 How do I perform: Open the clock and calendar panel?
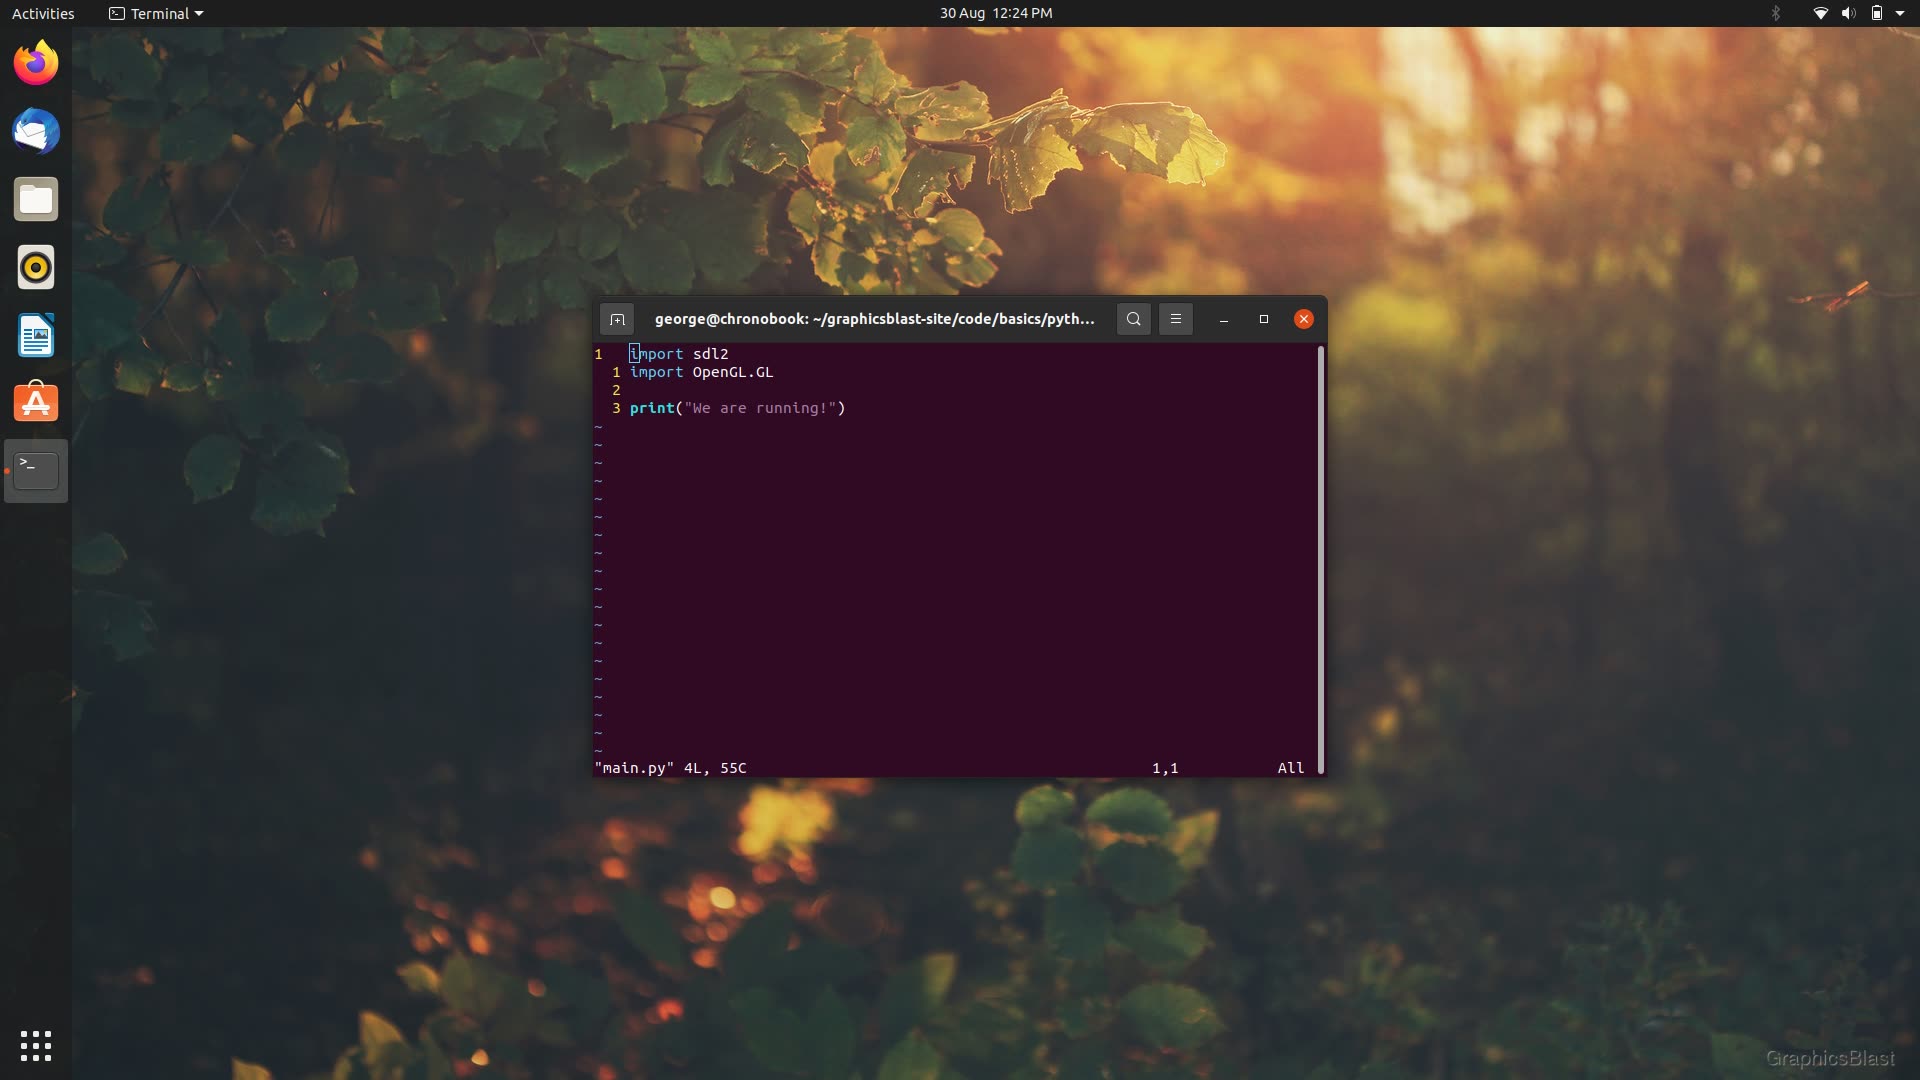click(x=996, y=13)
